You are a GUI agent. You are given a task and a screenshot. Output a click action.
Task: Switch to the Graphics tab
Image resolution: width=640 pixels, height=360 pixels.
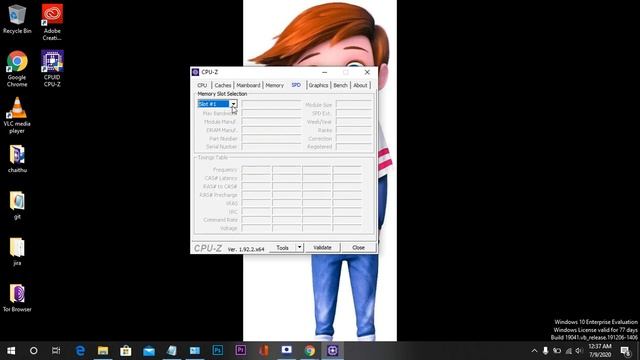318,85
